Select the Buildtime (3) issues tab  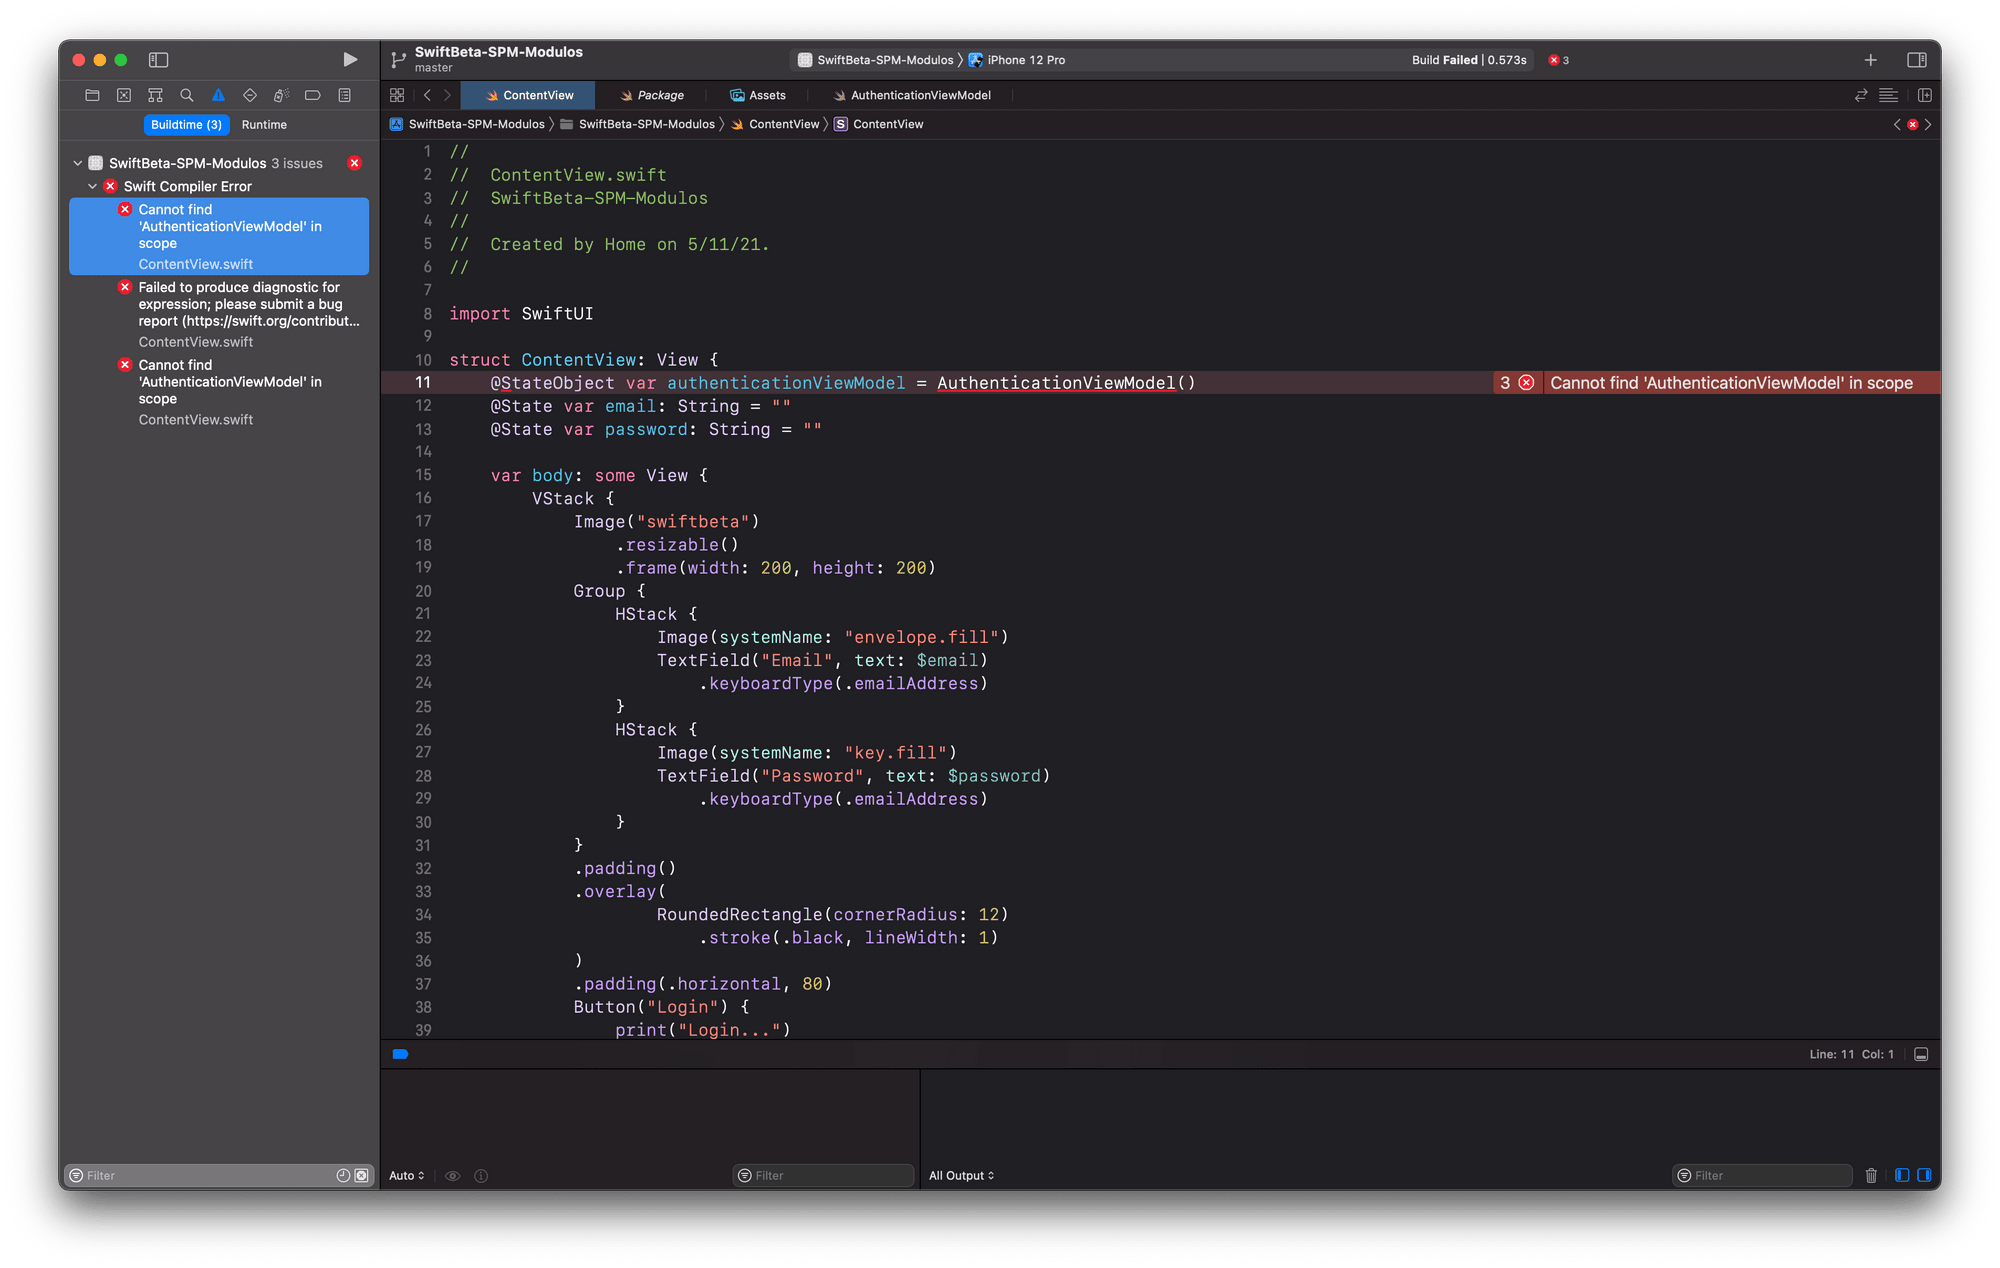pyautogui.click(x=186, y=125)
